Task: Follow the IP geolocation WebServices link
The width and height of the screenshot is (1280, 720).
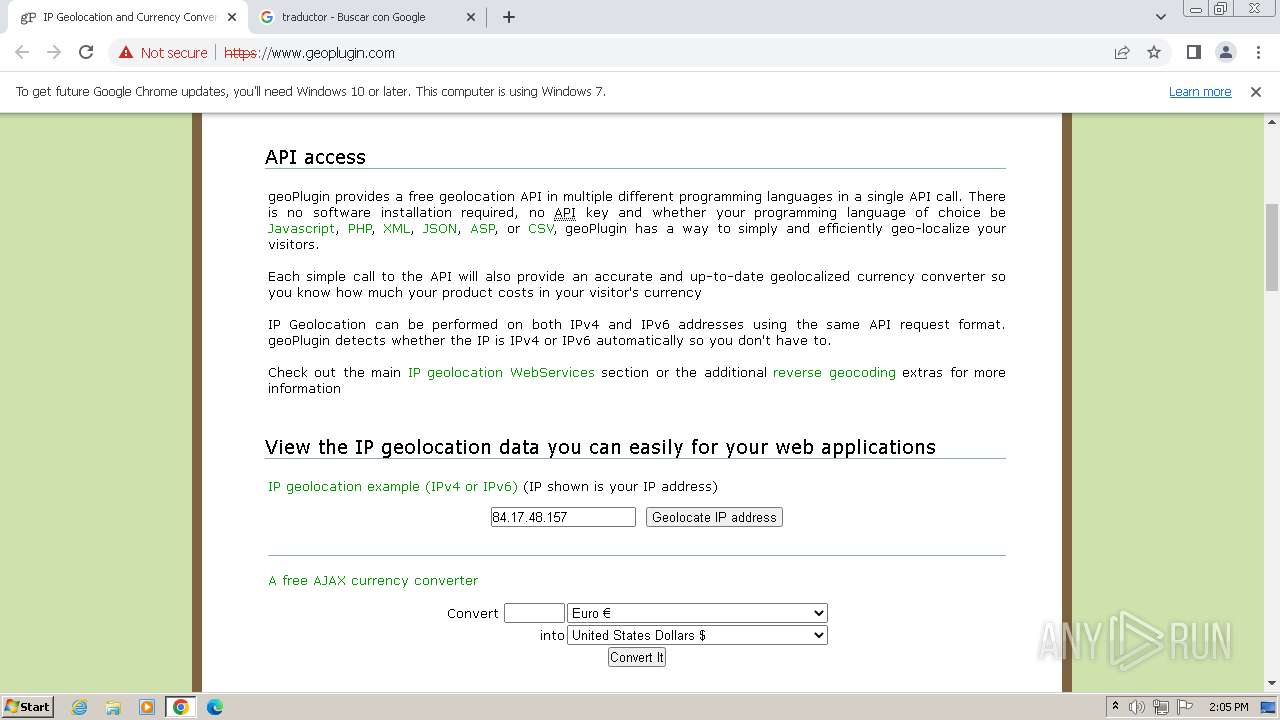Action: click(x=501, y=373)
